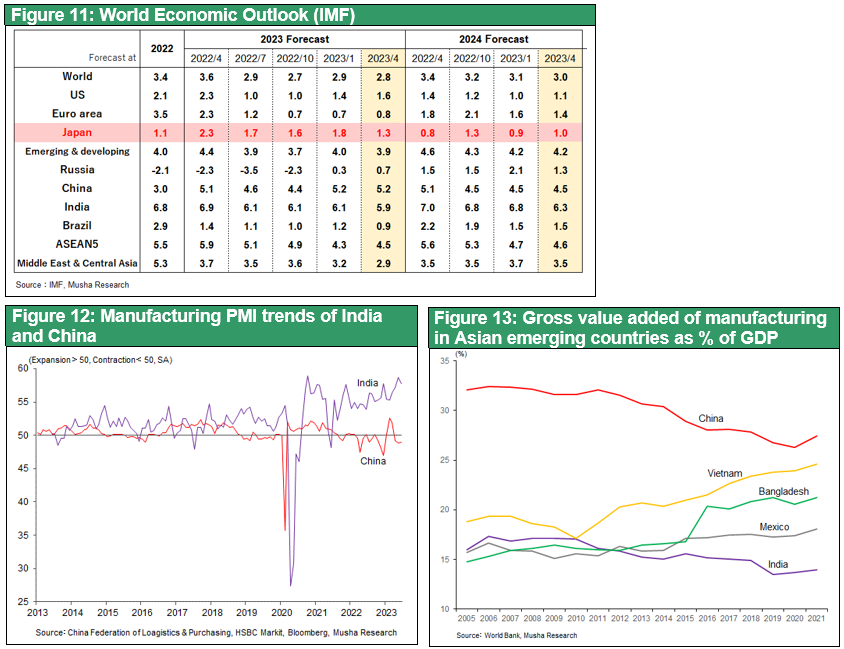Select the World row label in the table
The height and width of the screenshot is (649, 844).
point(77,77)
